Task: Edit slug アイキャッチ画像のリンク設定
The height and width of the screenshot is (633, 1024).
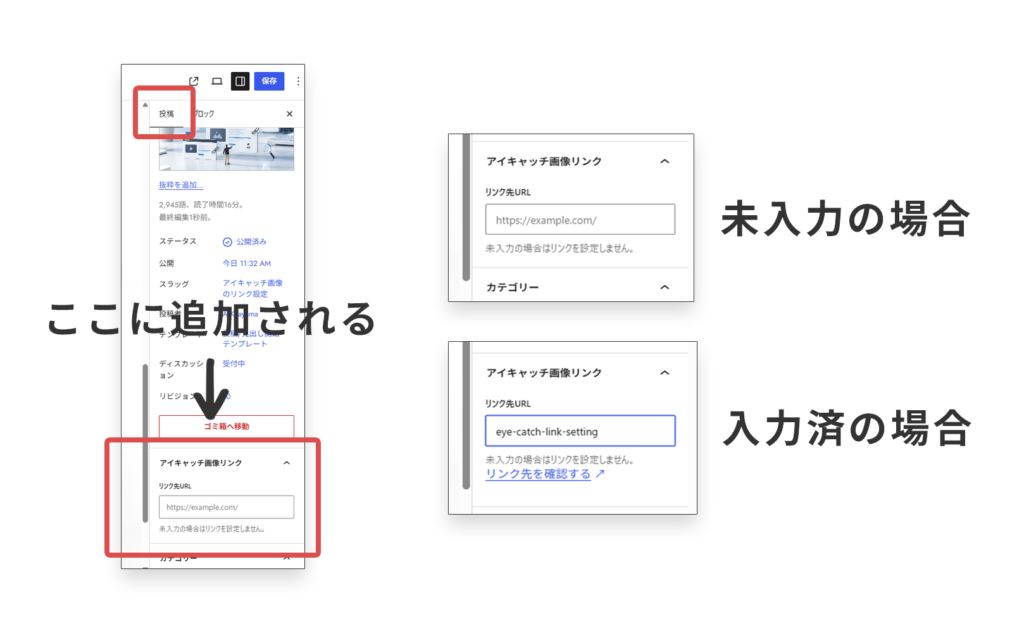Action: pyautogui.click(x=253, y=288)
